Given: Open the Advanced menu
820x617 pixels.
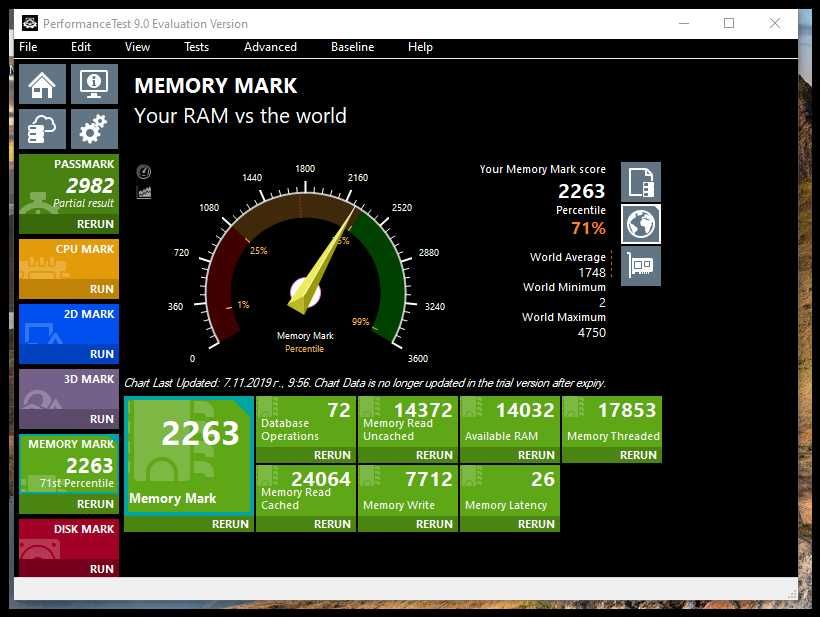Looking at the screenshot, I should click(x=270, y=47).
